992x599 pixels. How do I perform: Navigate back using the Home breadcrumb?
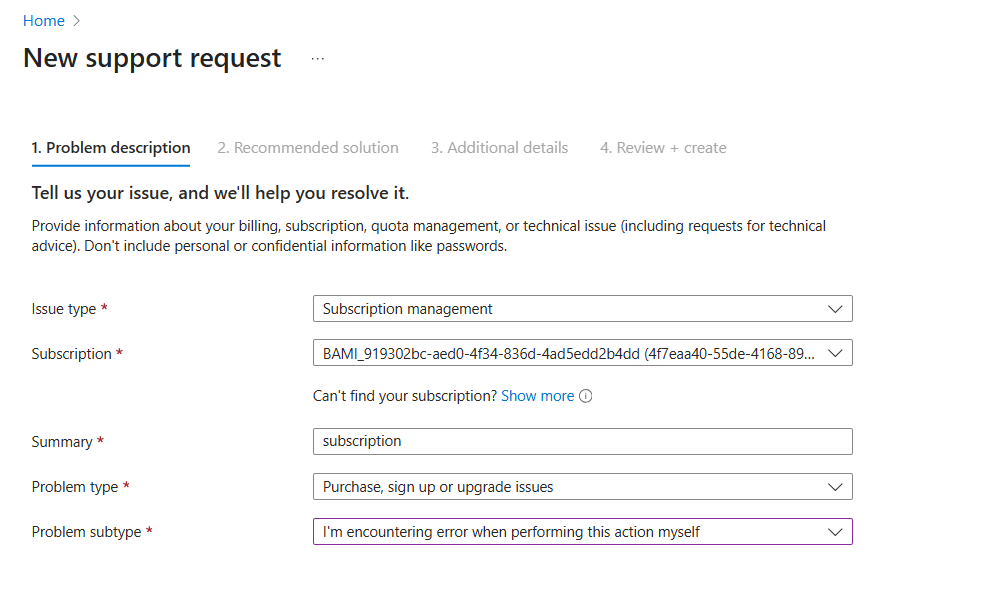(x=43, y=20)
